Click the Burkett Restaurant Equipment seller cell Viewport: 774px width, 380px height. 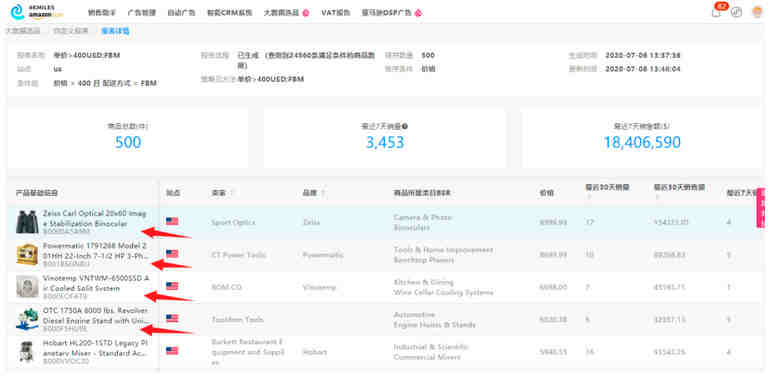[248, 352]
